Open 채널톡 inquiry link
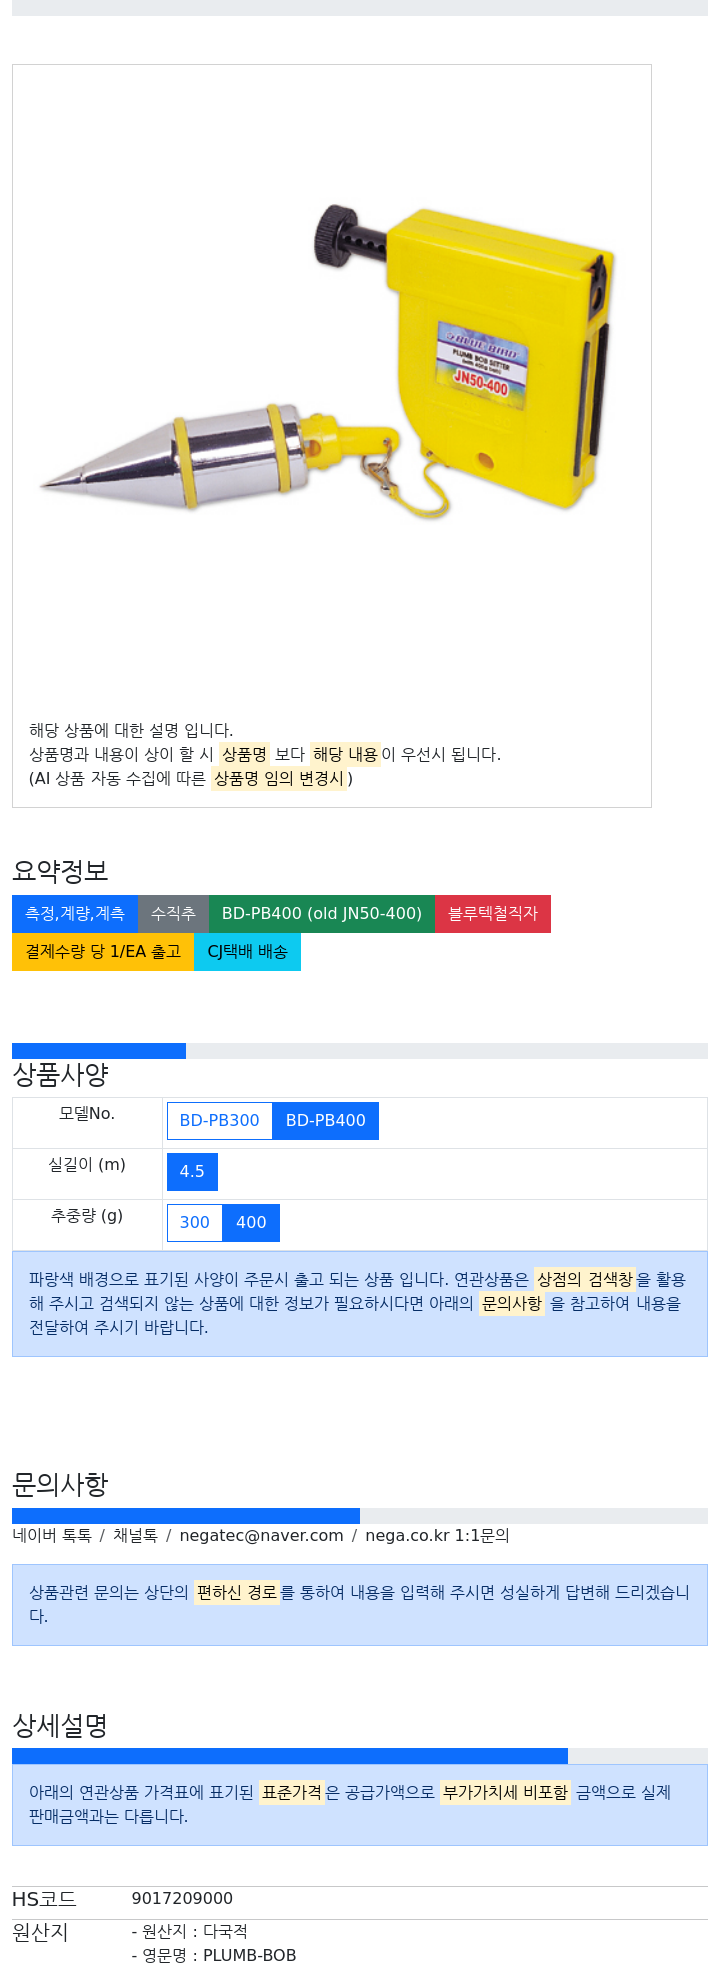The width and height of the screenshot is (720, 1968). click(135, 1535)
